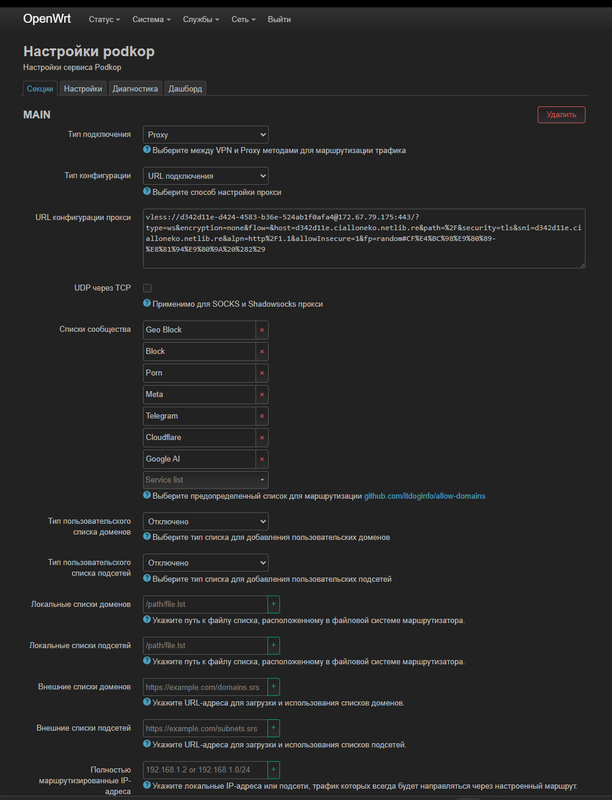Image resolution: width=612 pixels, height=800 pixels.
Task: Add entry to Локальные списки доменов
Action: pyautogui.click(x=273, y=604)
